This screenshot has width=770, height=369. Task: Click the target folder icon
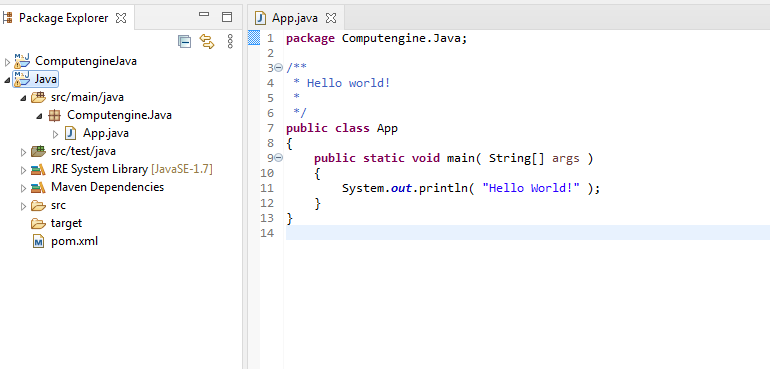[x=38, y=224]
